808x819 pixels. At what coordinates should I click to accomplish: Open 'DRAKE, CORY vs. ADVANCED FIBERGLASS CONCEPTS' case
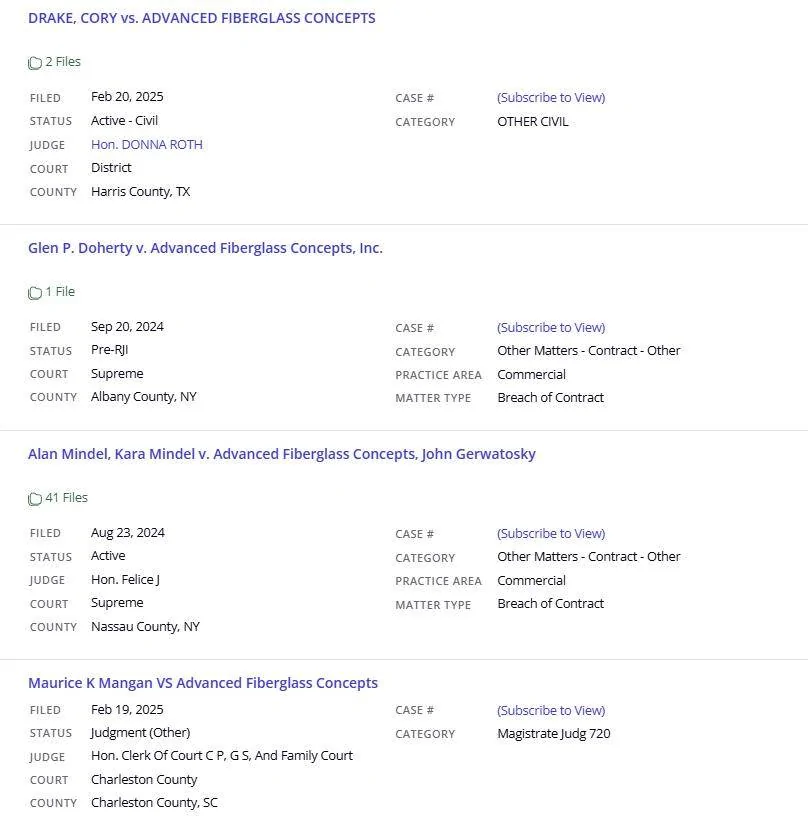(x=202, y=18)
